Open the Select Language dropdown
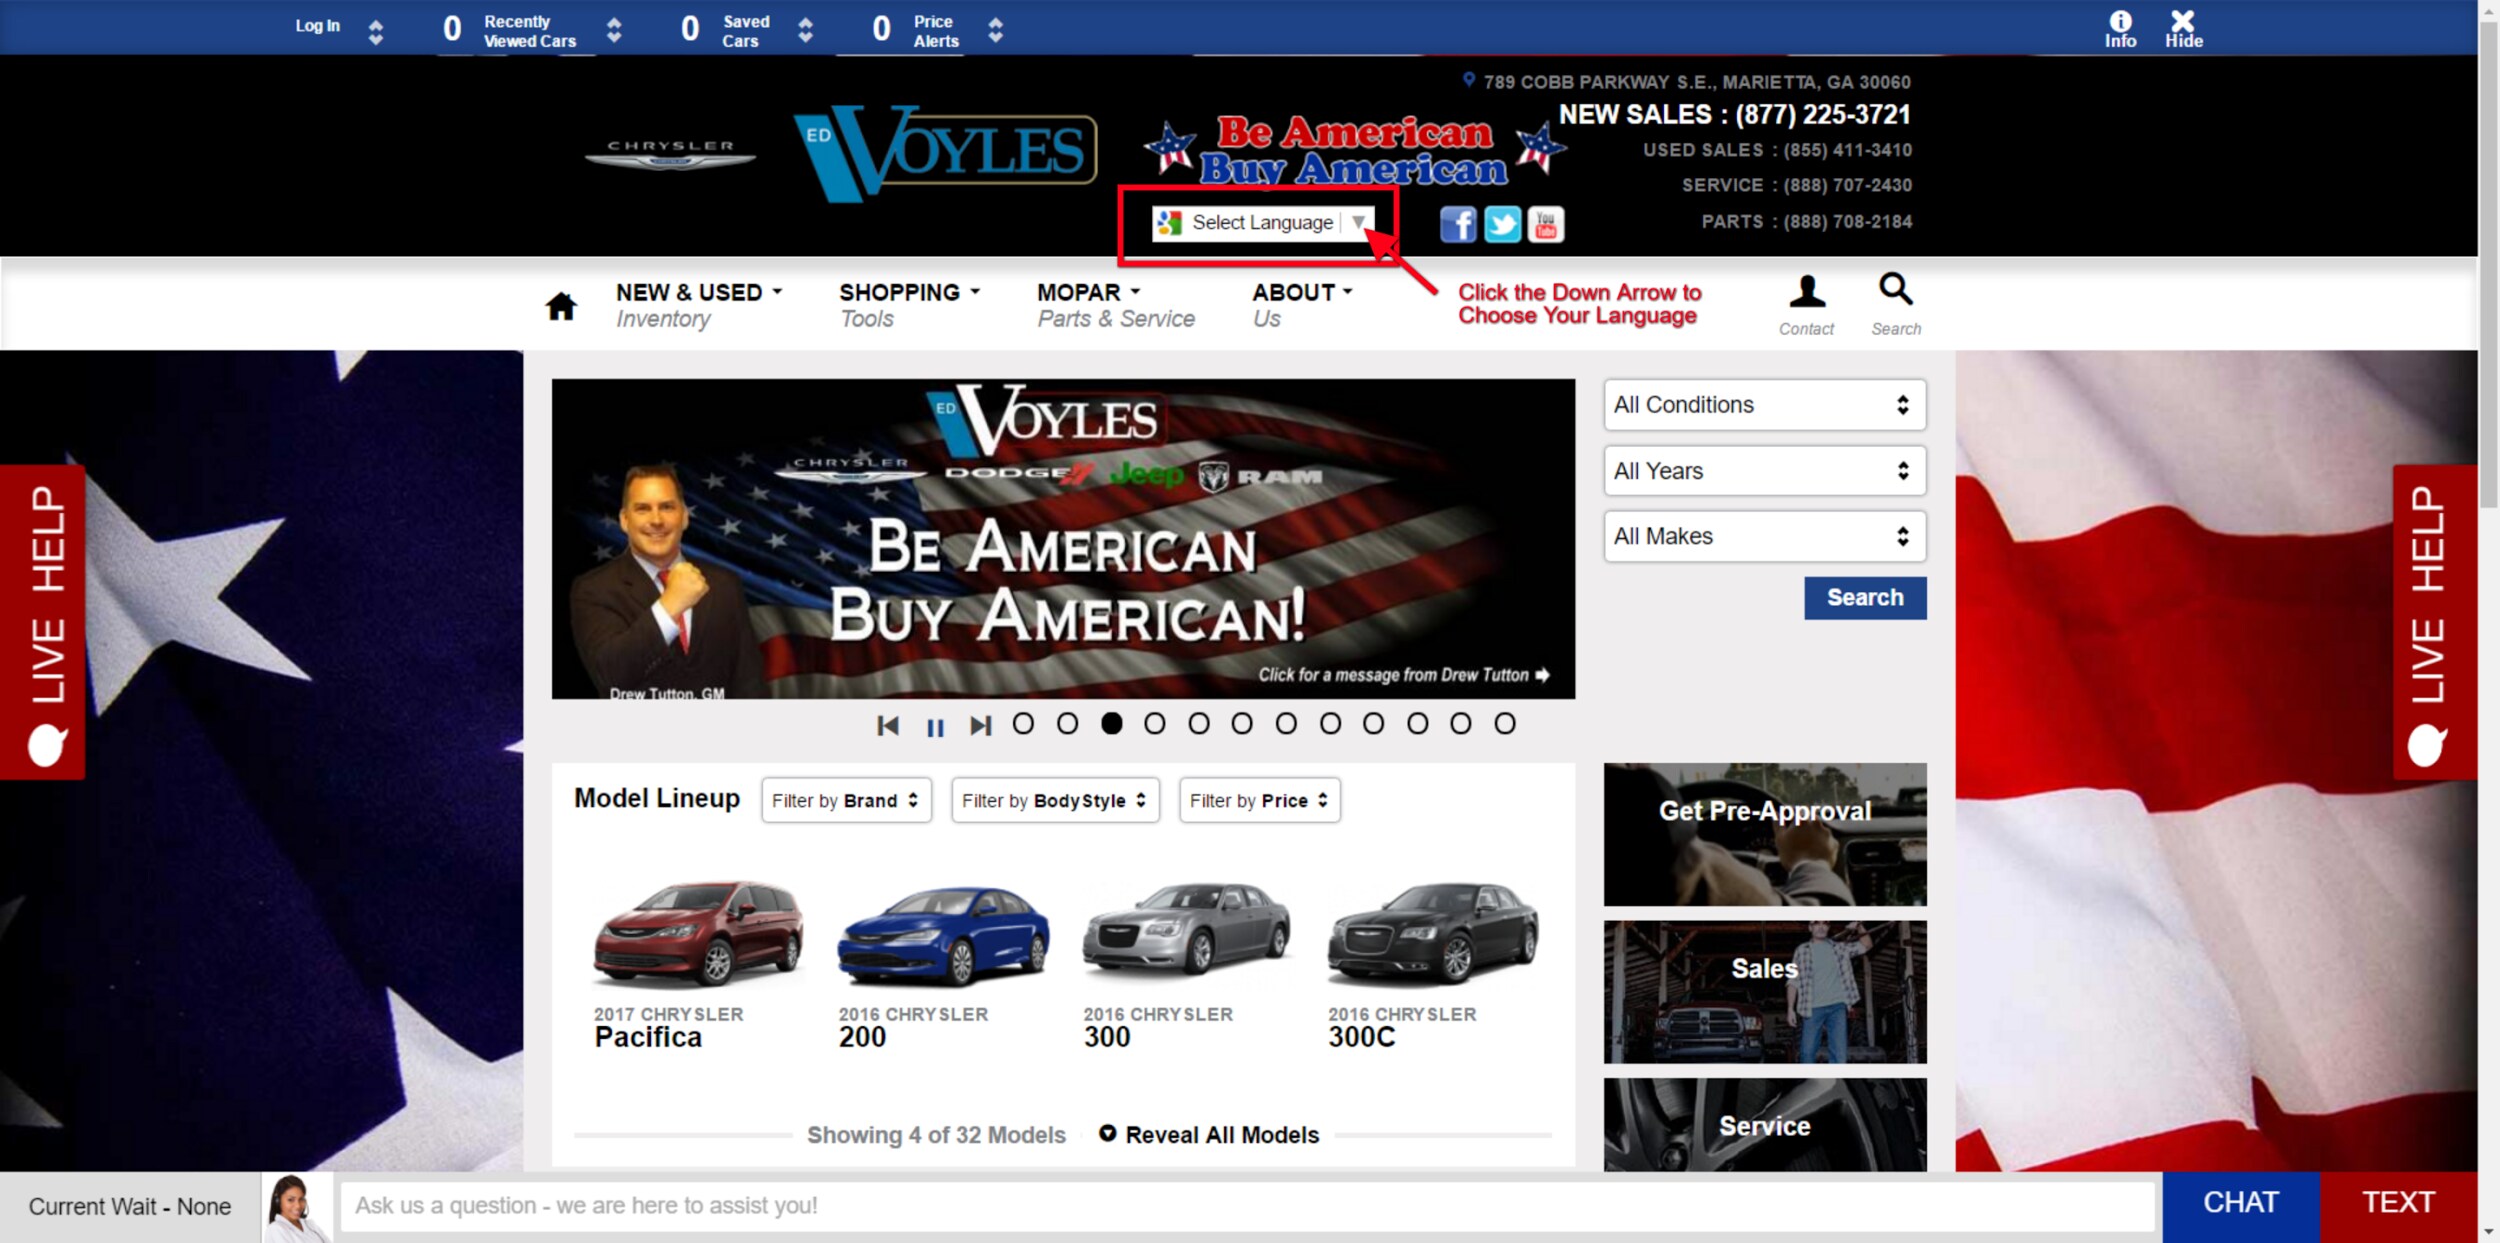2500x1243 pixels. pyautogui.click(x=1262, y=223)
